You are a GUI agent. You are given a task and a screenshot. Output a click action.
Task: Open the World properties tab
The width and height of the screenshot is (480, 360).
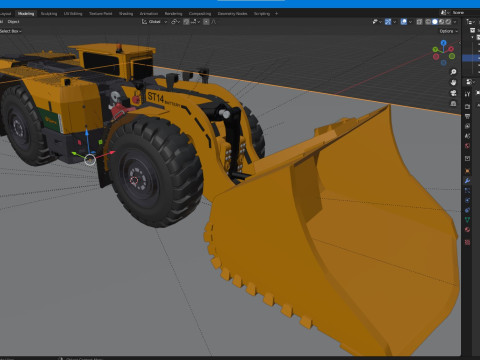pyautogui.click(x=467, y=146)
